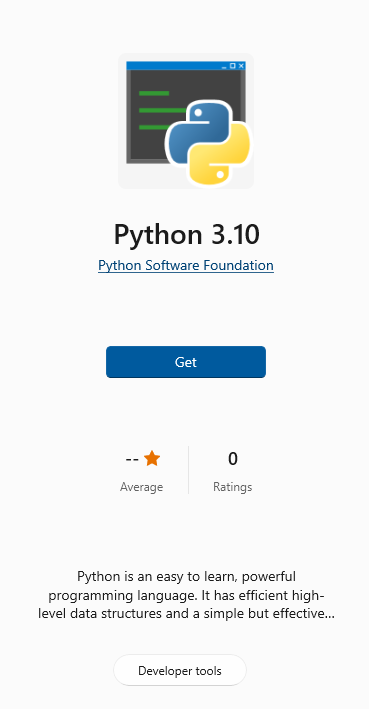
Task: Click the yellow snake half of Python logo
Action: pyautogui.click(x=219, y=154)
